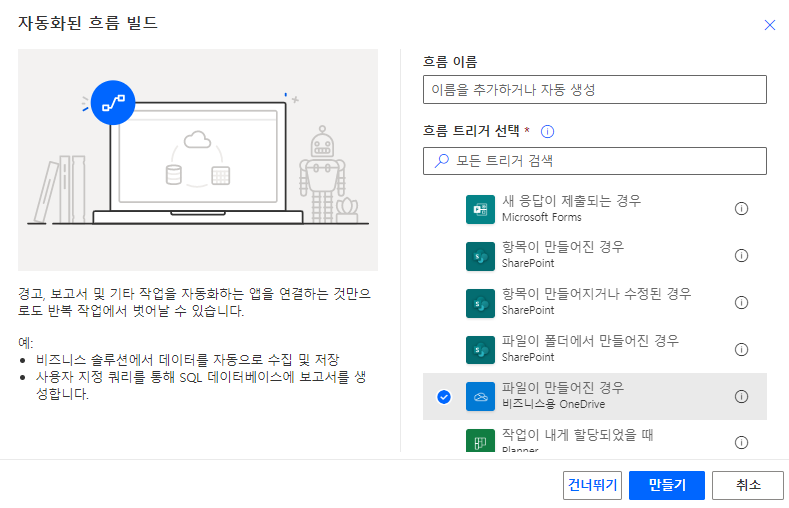
Task: Click the blue flow icon in illustration
Action: point(113,103)
